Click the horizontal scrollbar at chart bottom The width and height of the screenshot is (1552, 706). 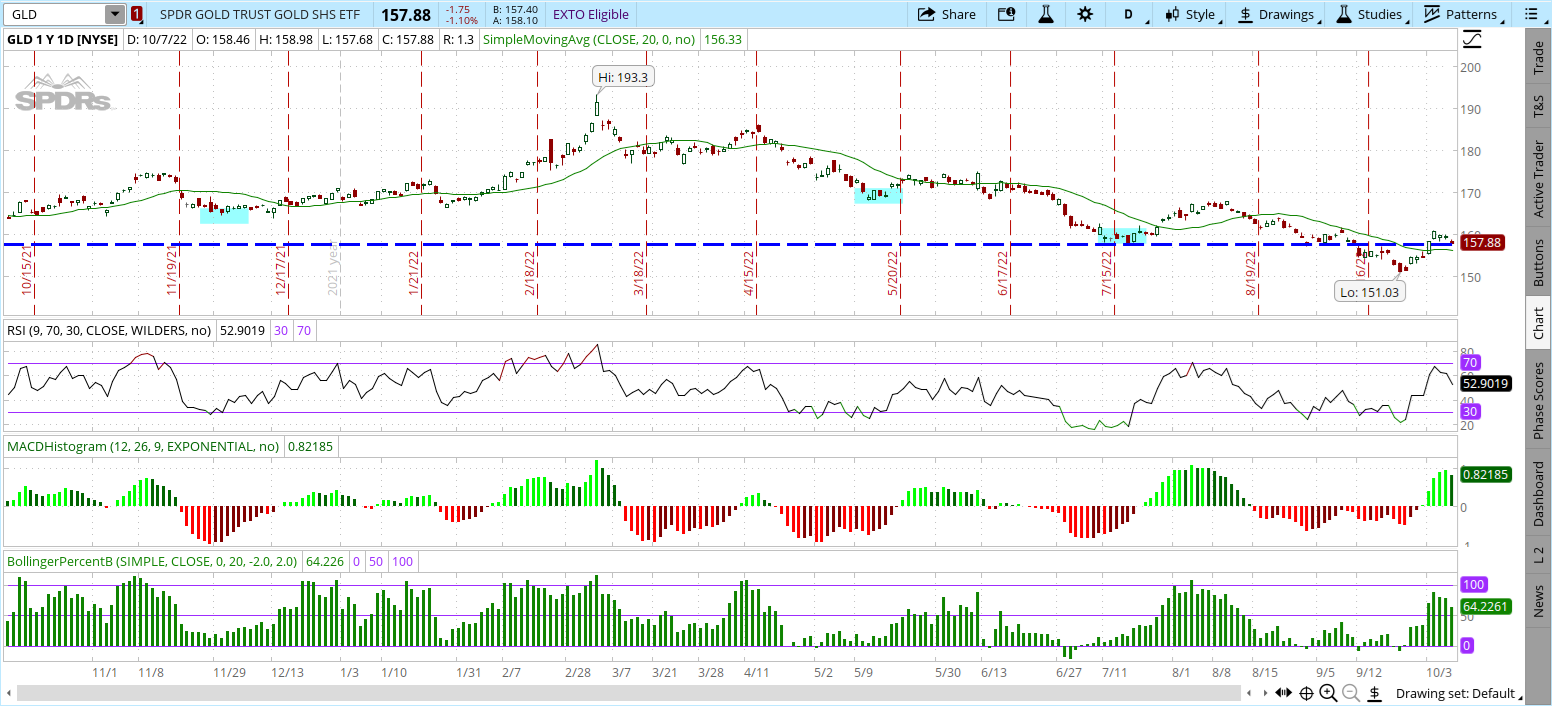pyautogui.click(x=628, y=693)
